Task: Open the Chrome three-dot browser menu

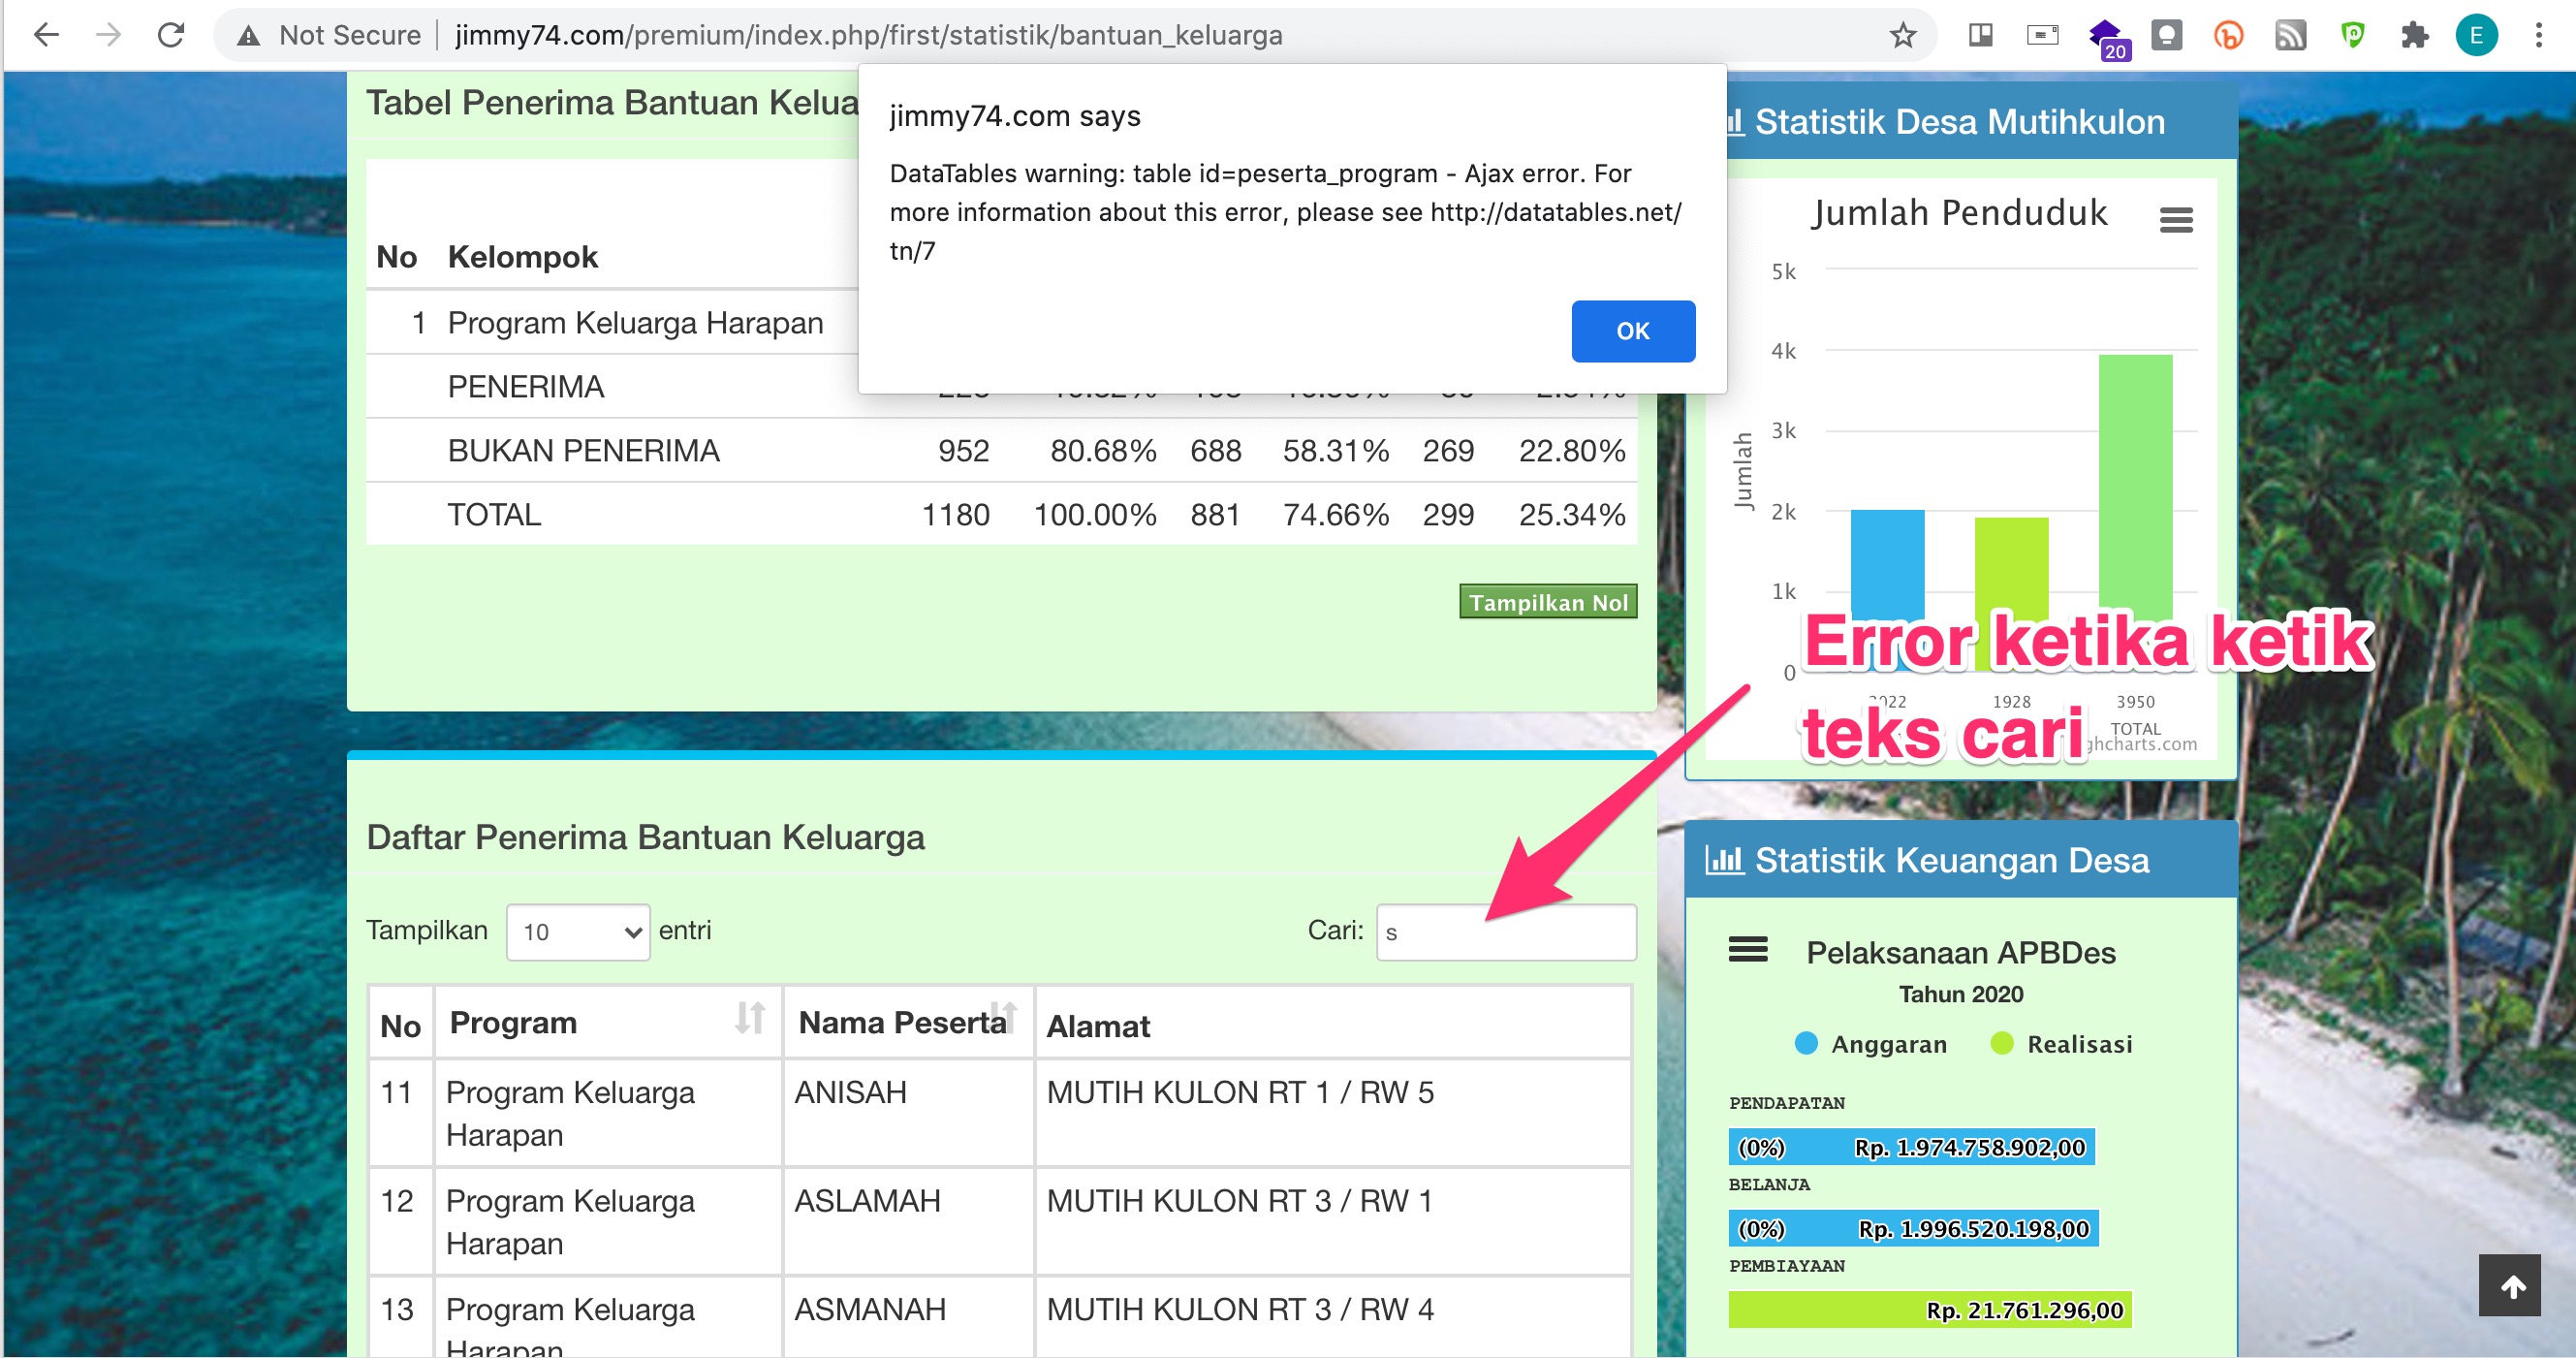Action: pos(2540,34)
